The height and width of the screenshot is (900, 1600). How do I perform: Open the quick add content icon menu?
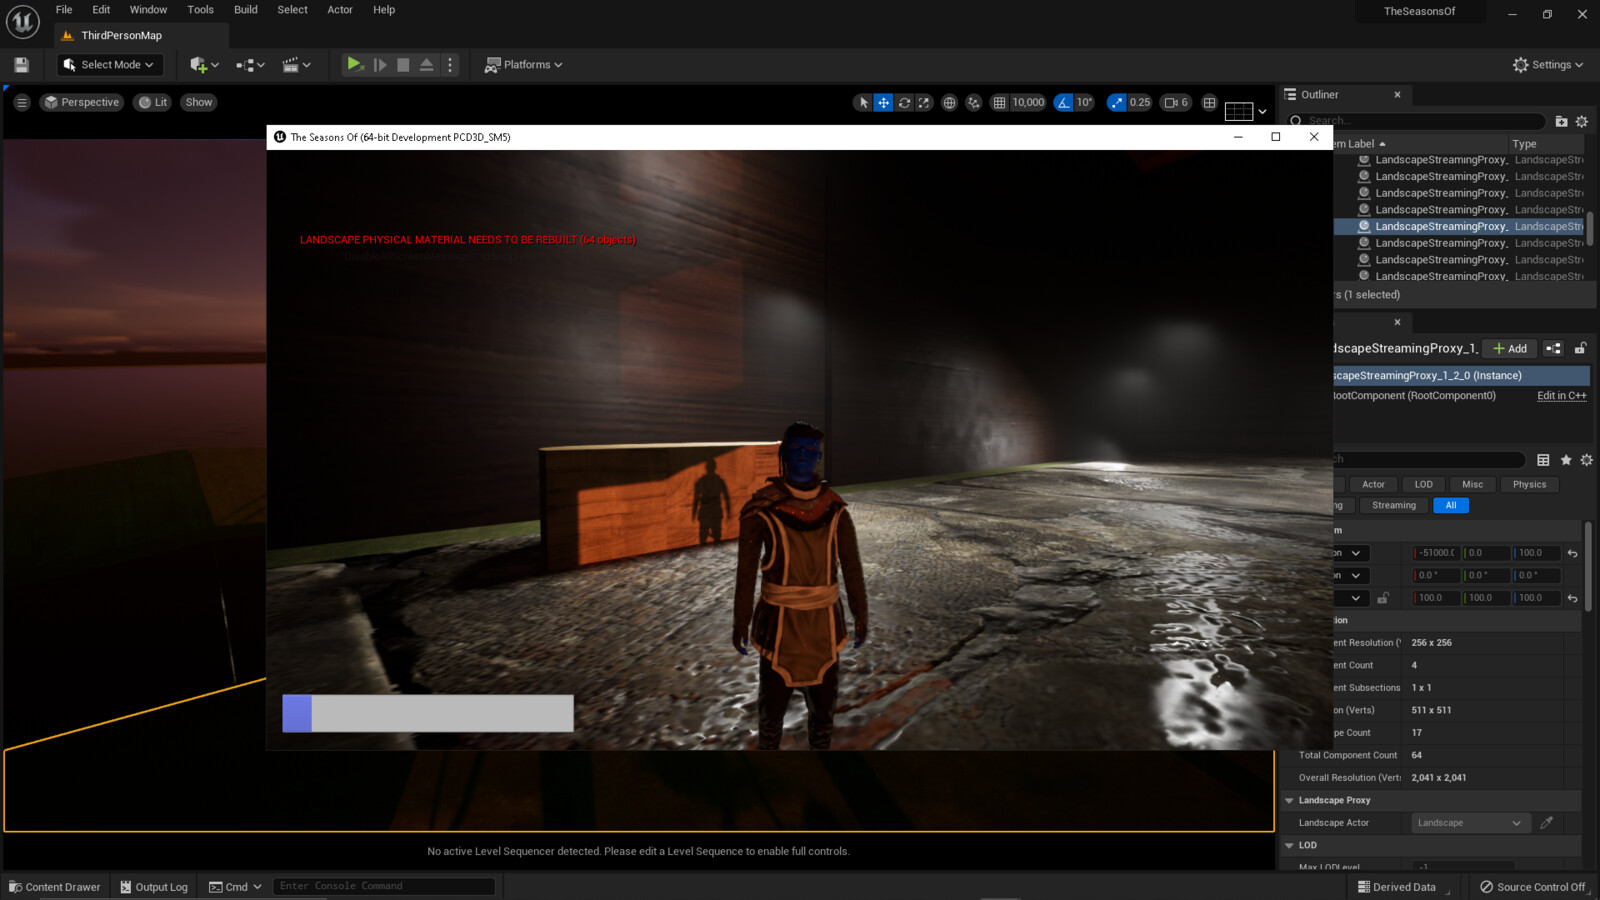204,65
